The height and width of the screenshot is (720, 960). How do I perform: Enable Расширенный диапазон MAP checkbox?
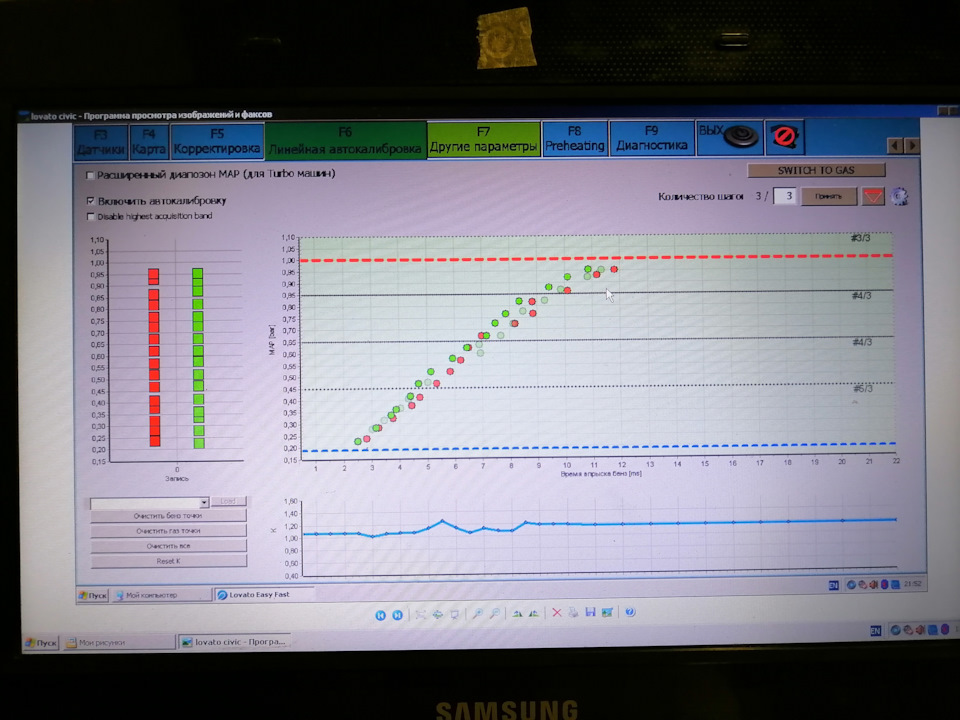pos(91,176)
